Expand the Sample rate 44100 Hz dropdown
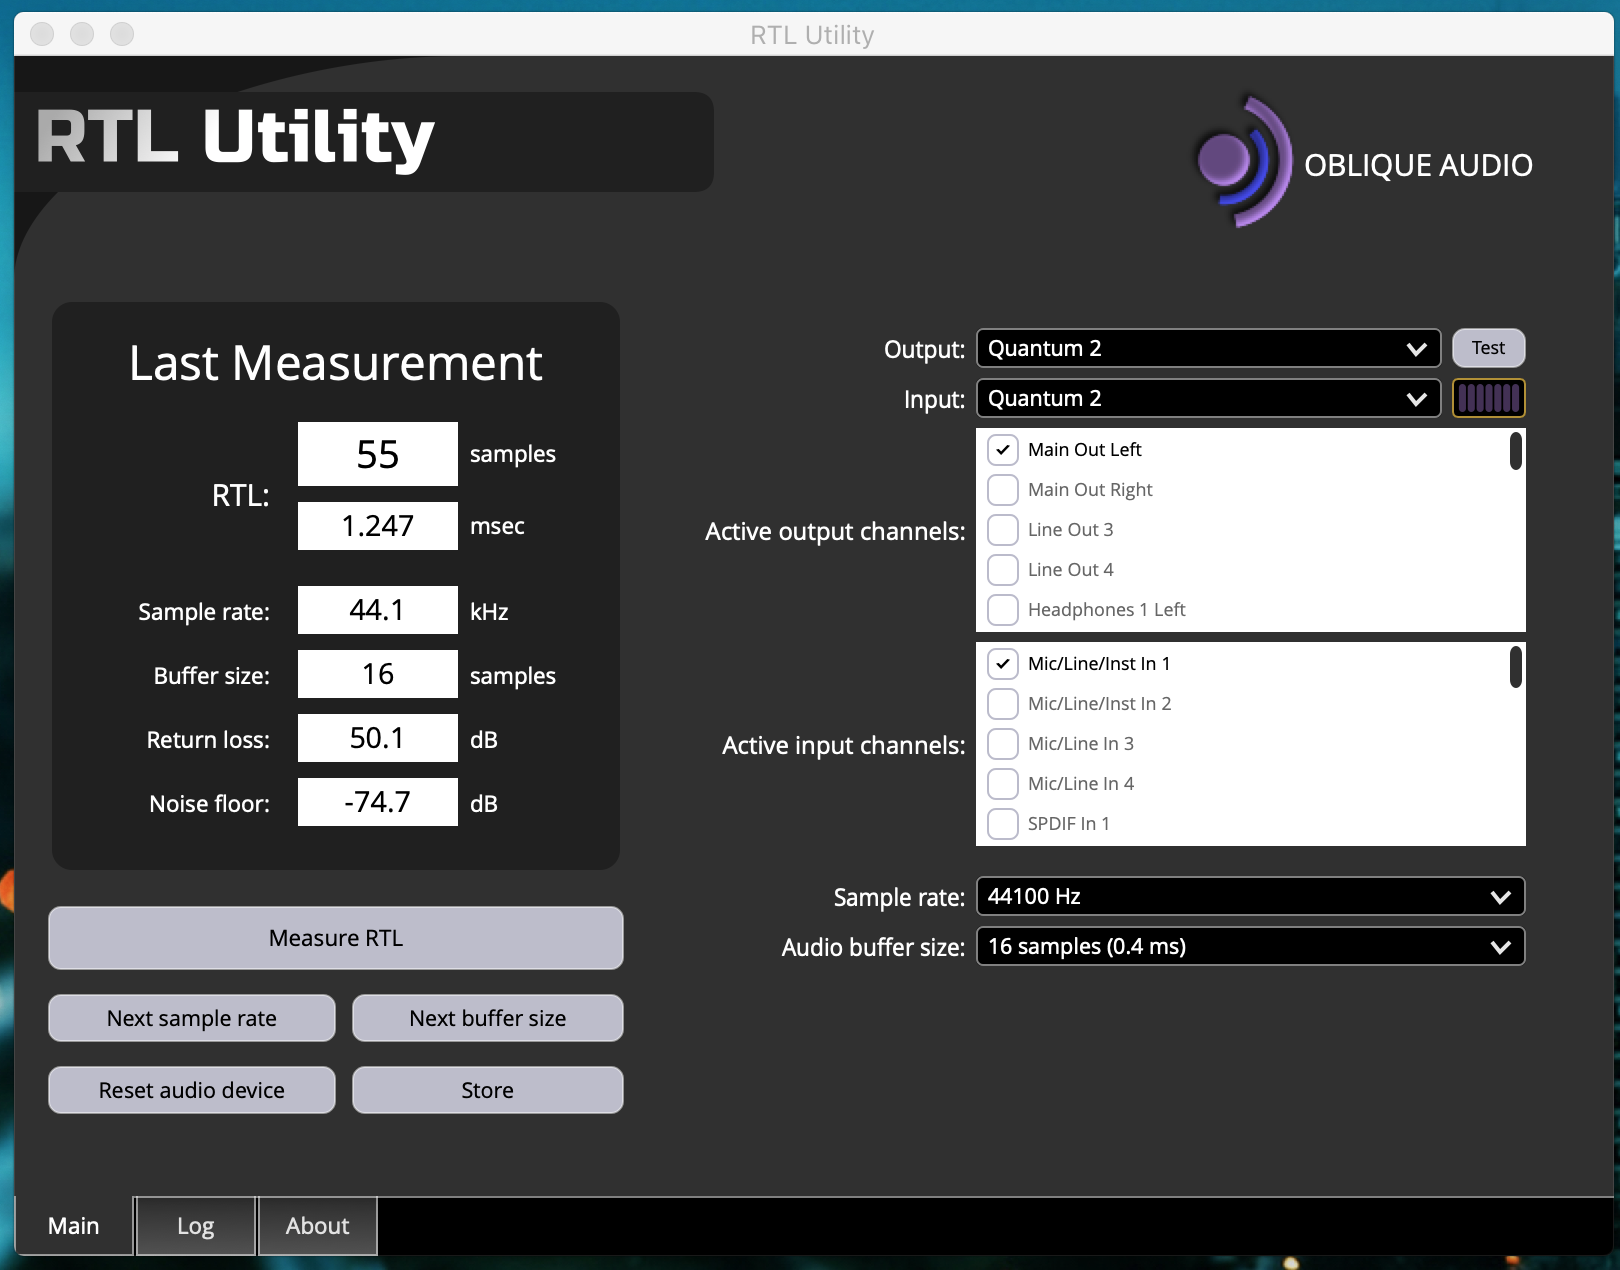 (x=1249, y=896)
